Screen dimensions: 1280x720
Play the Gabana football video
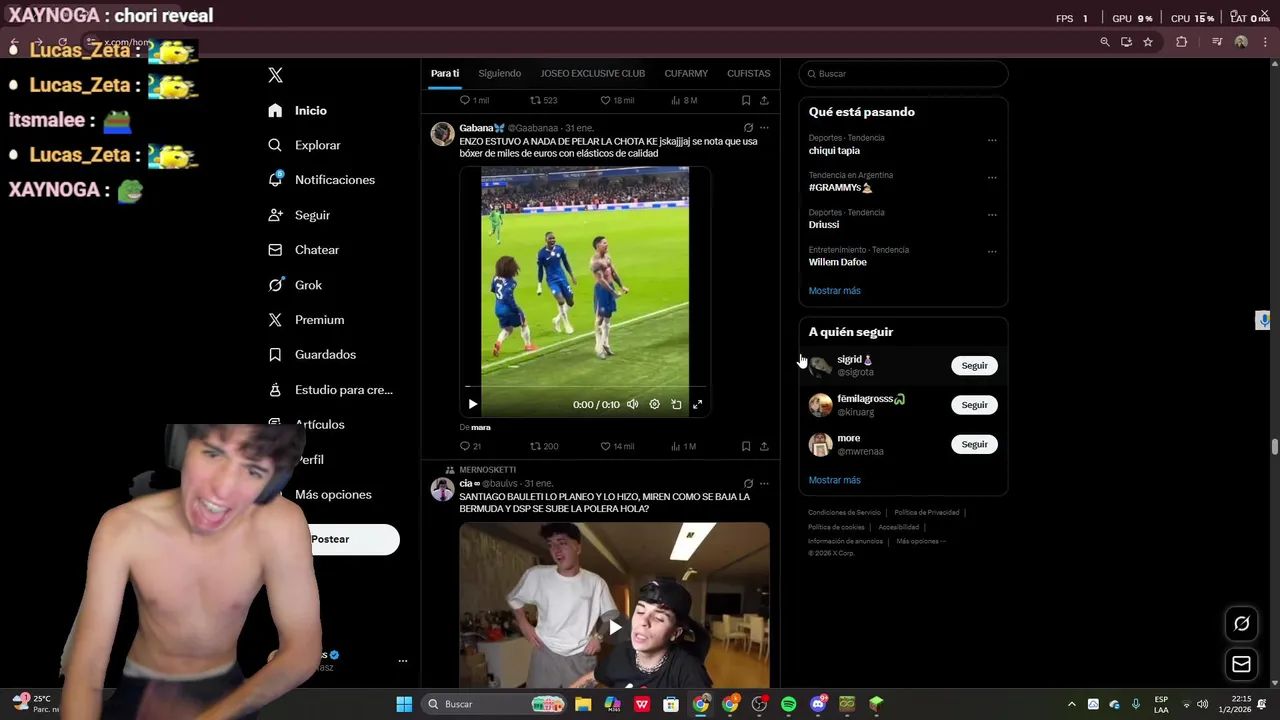click(473, 404)
